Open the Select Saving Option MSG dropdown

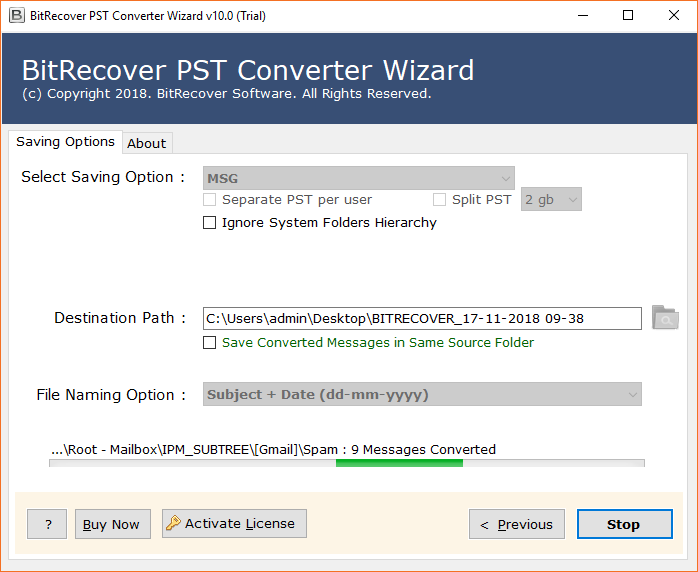point(359,178)
